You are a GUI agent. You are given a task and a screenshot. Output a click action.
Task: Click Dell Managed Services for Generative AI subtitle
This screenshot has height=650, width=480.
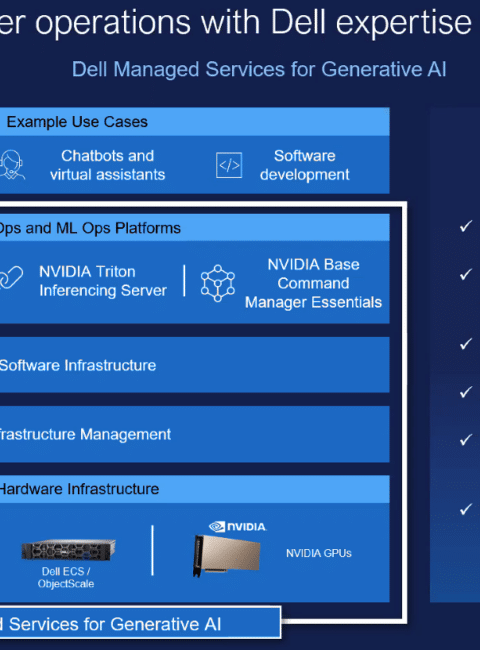tap(259, 69)
